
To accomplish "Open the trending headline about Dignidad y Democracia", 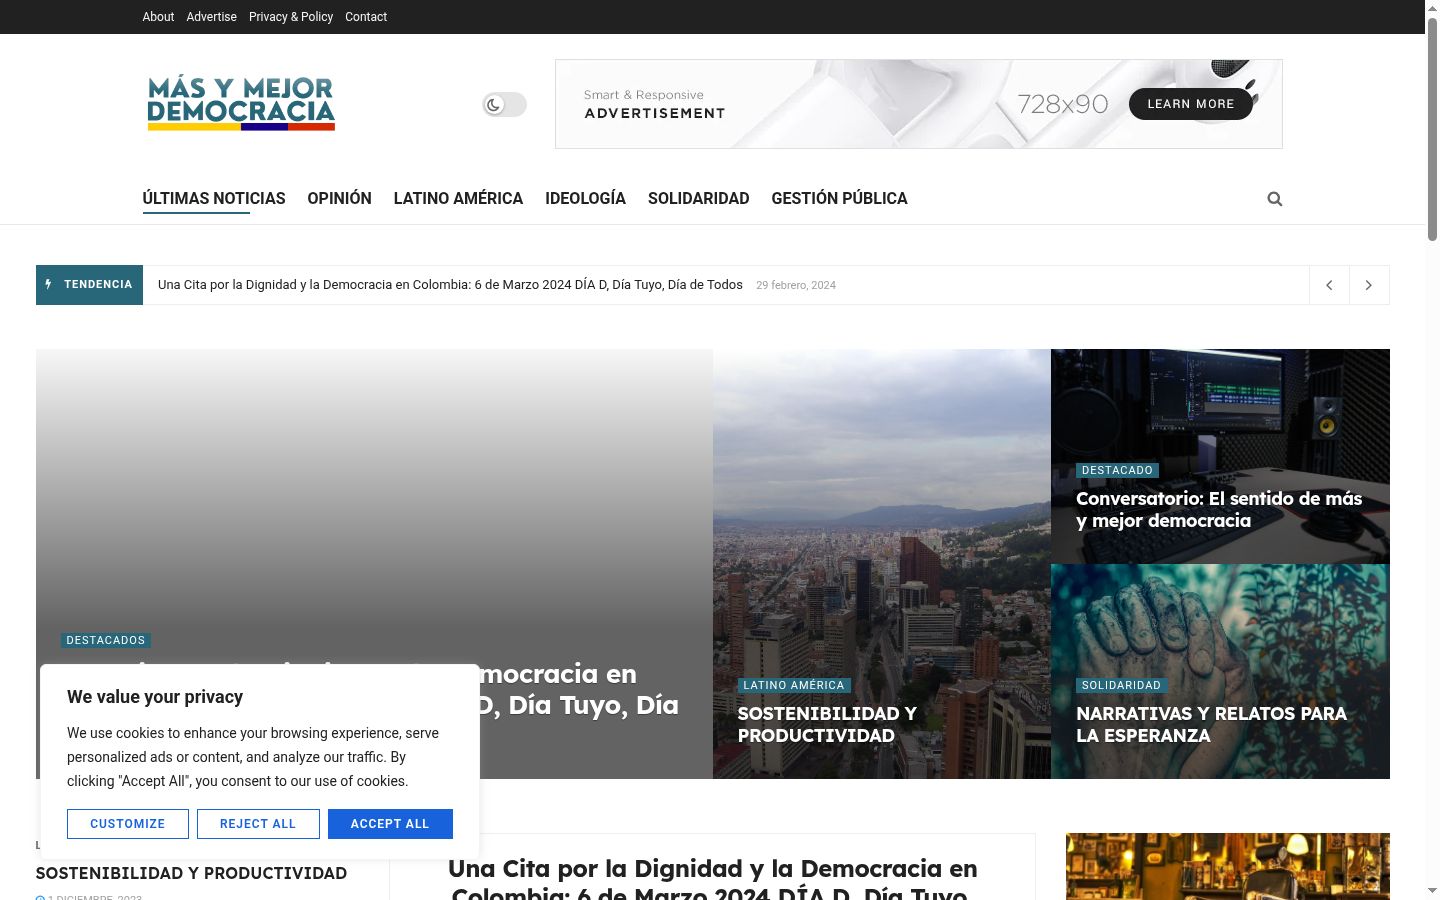I will click(x=450, y=285).
